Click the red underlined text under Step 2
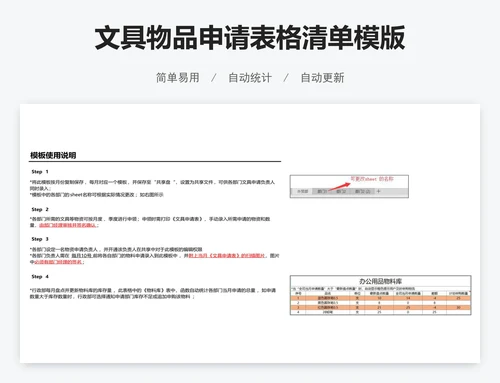The height and width of the screenshot is (383, 500). click(68, 225)
